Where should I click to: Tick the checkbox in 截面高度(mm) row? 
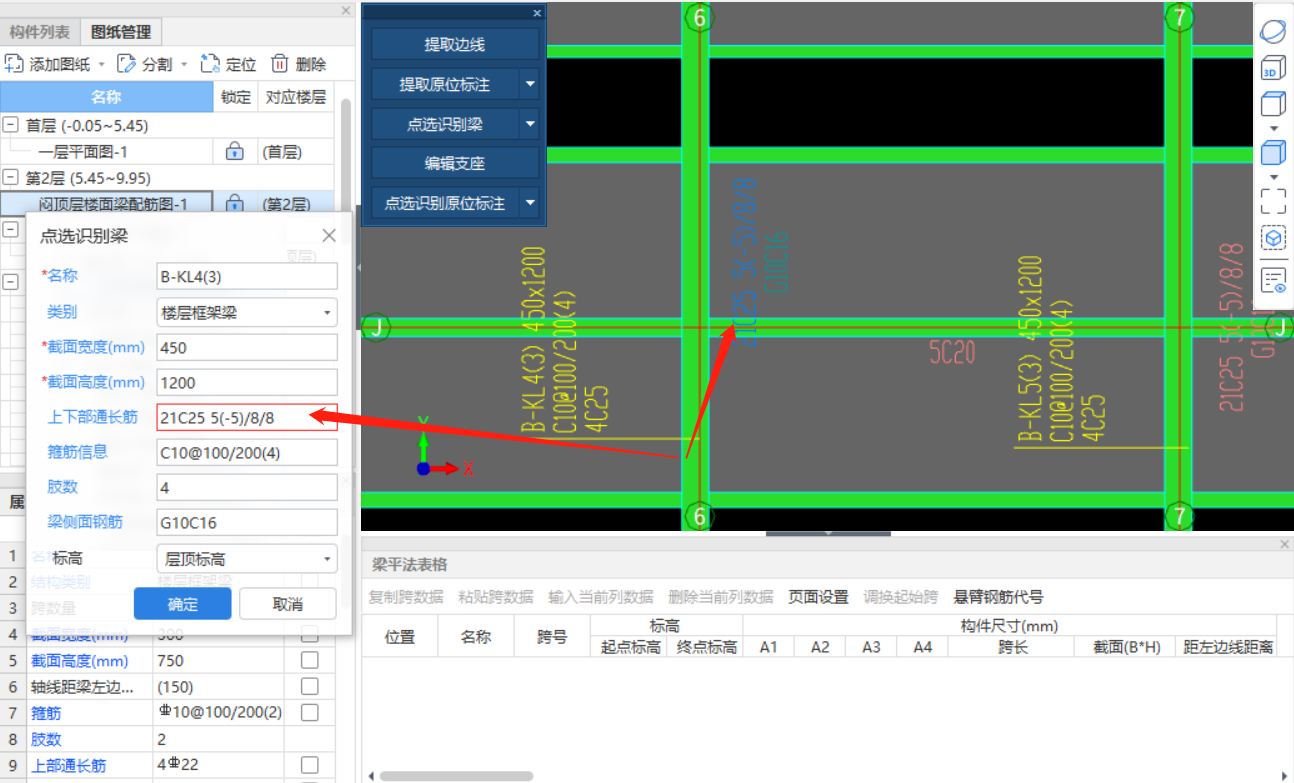pos(310,661)
